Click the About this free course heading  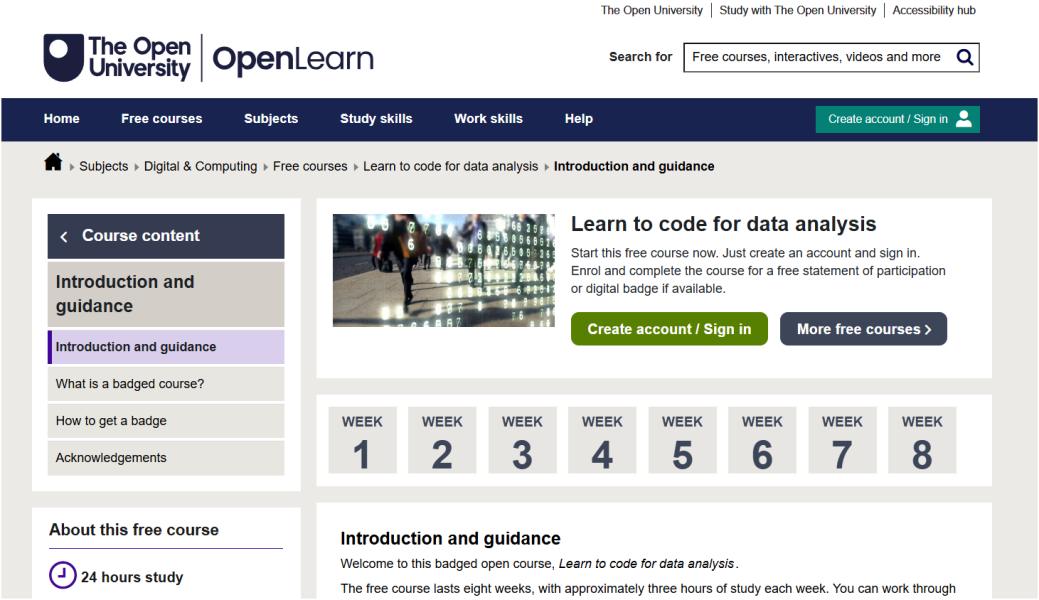pyautogui.click(x=134, y=530)
